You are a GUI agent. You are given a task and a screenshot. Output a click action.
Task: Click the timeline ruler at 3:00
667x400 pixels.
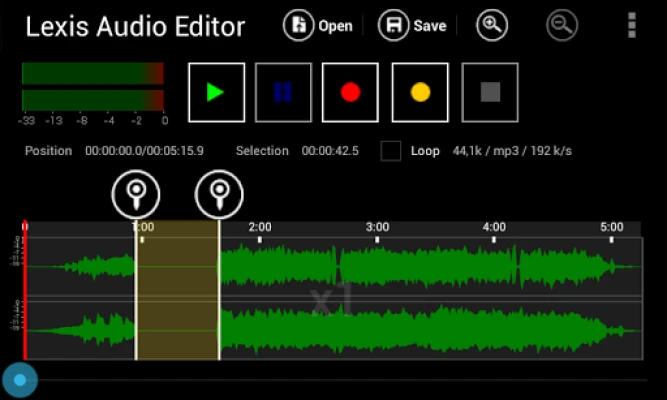click(377, 228)
